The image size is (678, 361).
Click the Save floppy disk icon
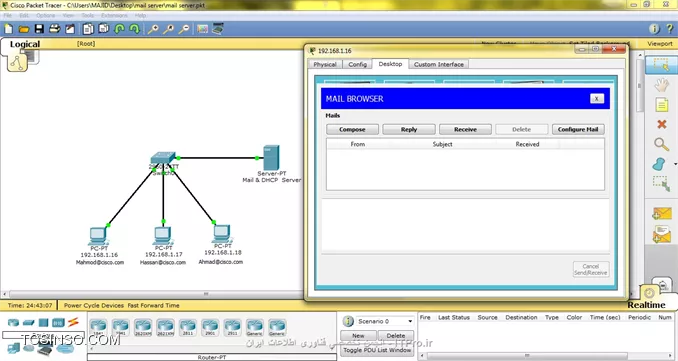(x=39, y=29)
